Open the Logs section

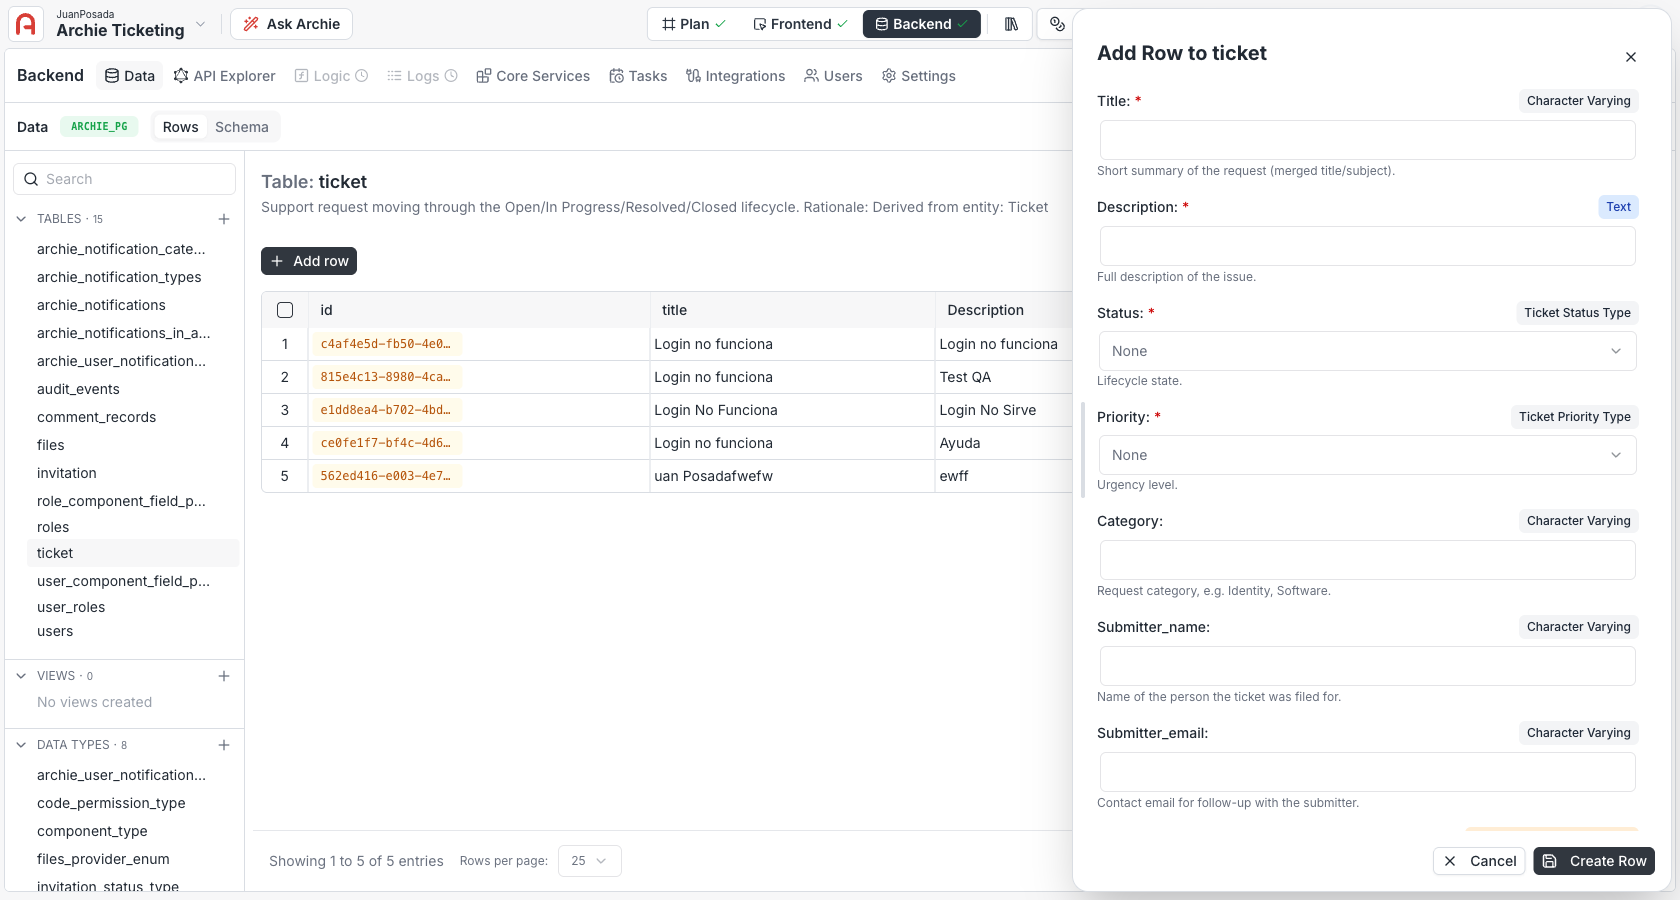pos(422,76)
